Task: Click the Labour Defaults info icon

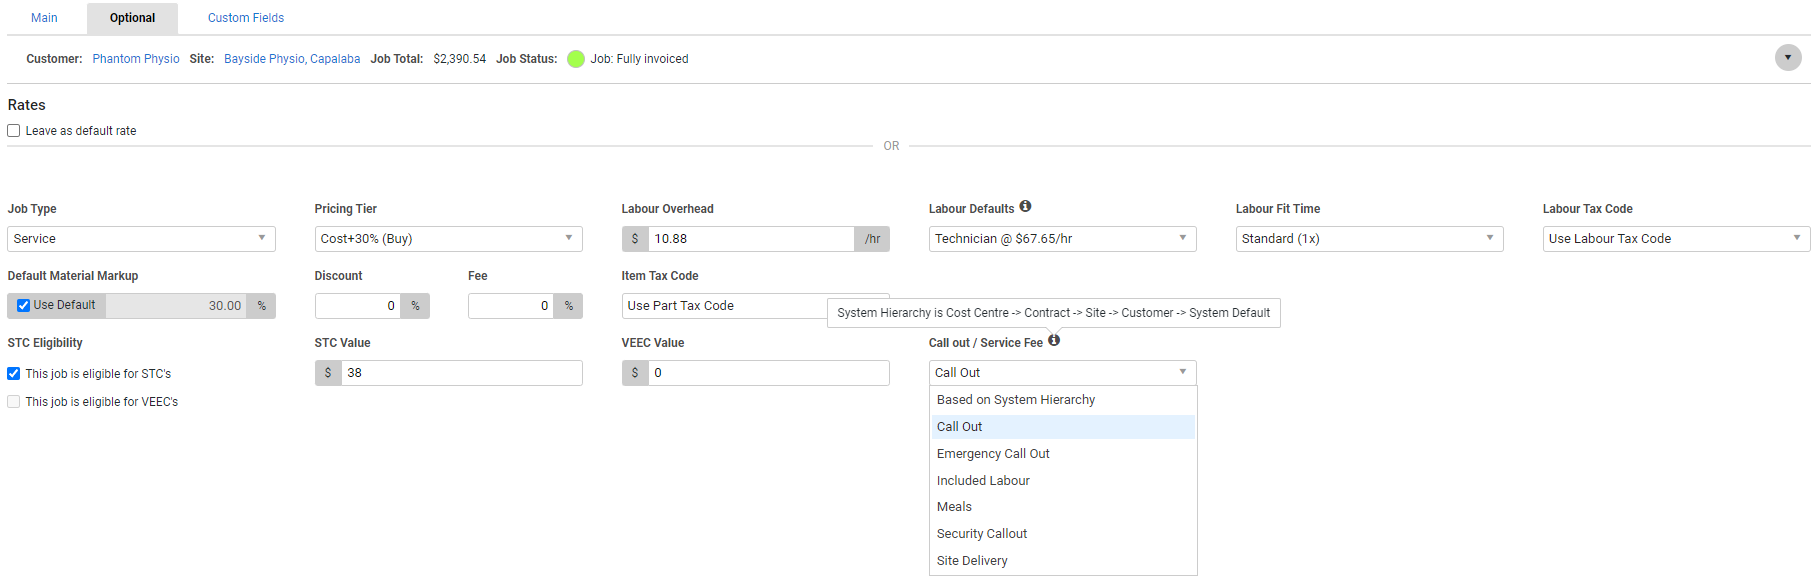Action: pos(1025,207)
